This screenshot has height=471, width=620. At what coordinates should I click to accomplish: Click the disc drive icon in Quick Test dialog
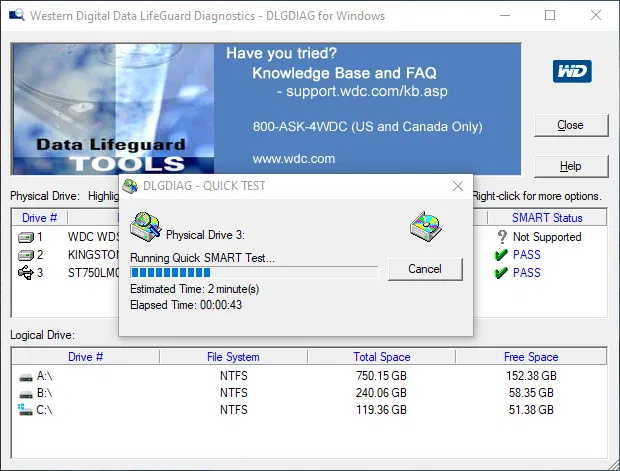pos(425,227)
